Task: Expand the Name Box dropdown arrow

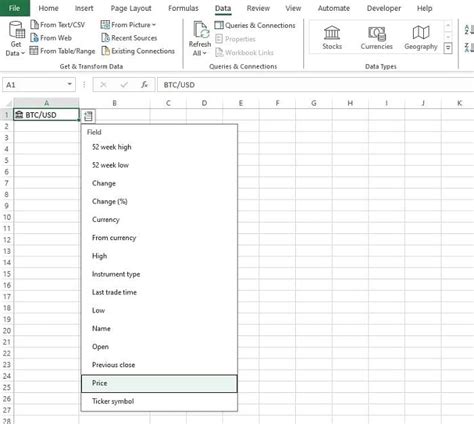Action: [x=70, y=84]
